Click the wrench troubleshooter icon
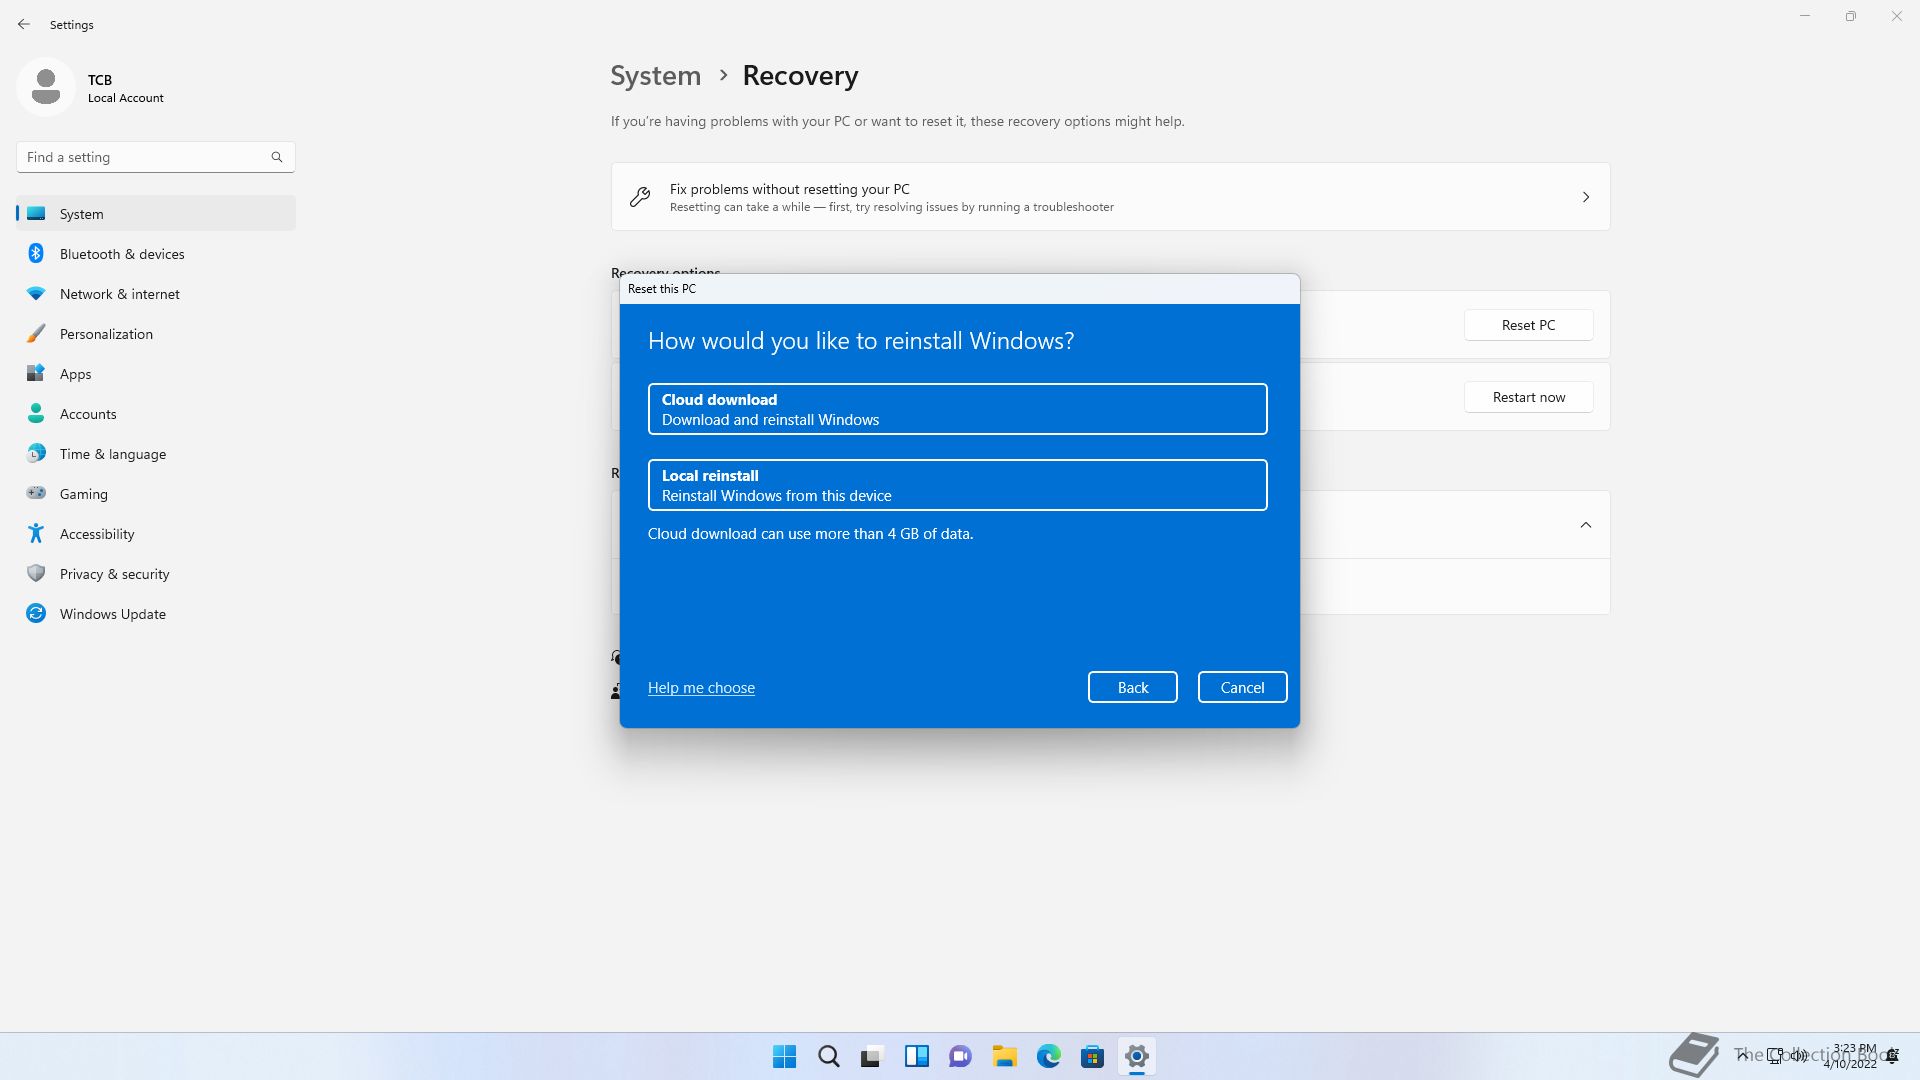 pyautogui.click(x=640, y=197)
